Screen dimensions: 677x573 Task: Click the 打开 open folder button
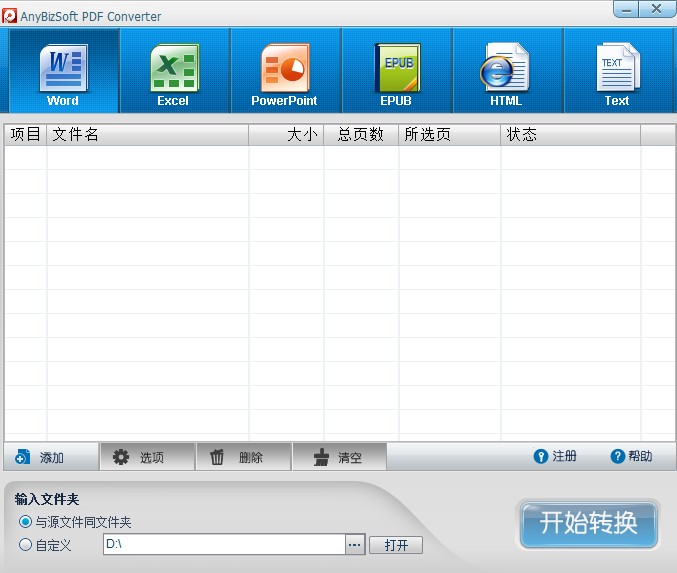(396, 545)
